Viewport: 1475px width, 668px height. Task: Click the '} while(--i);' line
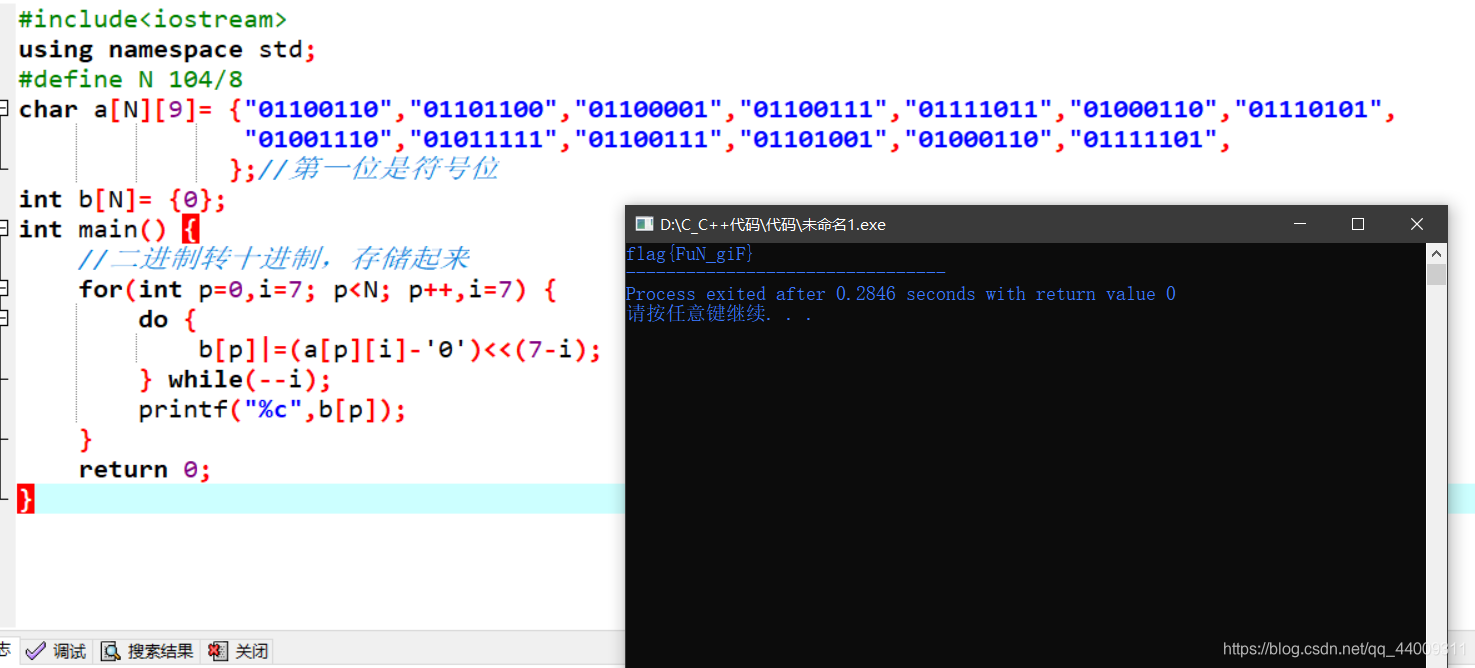[x=234, y=379]
